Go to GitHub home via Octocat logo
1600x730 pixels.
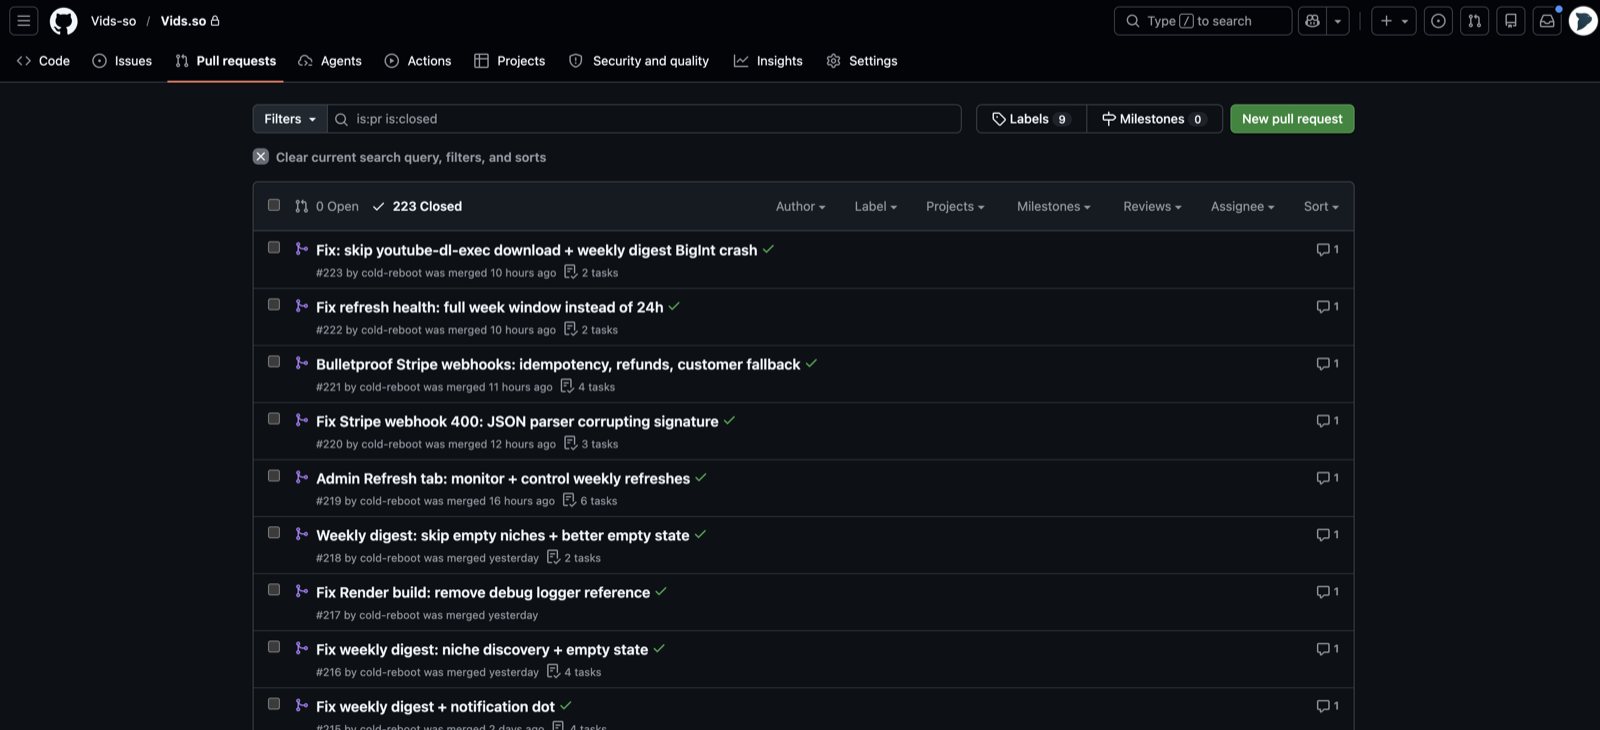tap(64, 21)
